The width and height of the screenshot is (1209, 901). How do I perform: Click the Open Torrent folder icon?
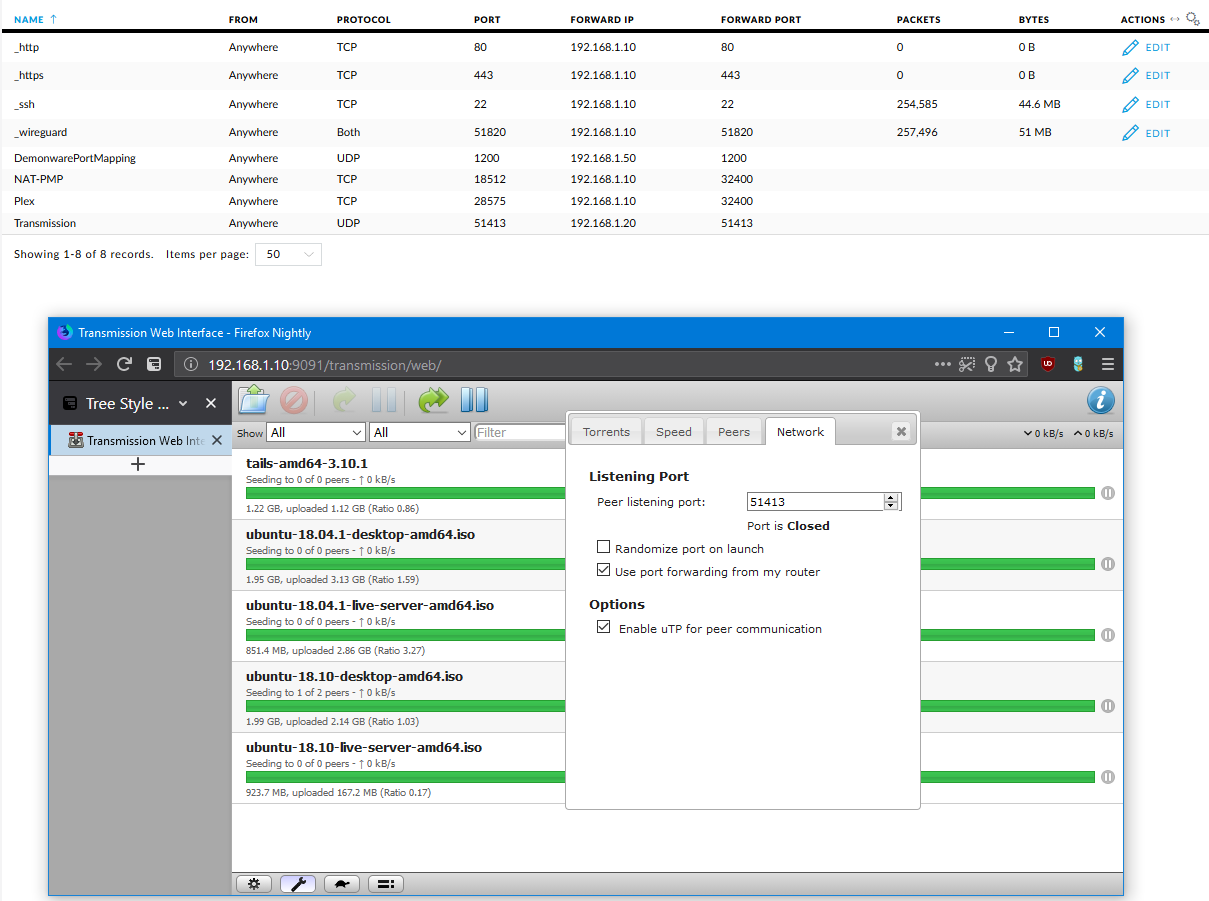[x=254, y=400]
